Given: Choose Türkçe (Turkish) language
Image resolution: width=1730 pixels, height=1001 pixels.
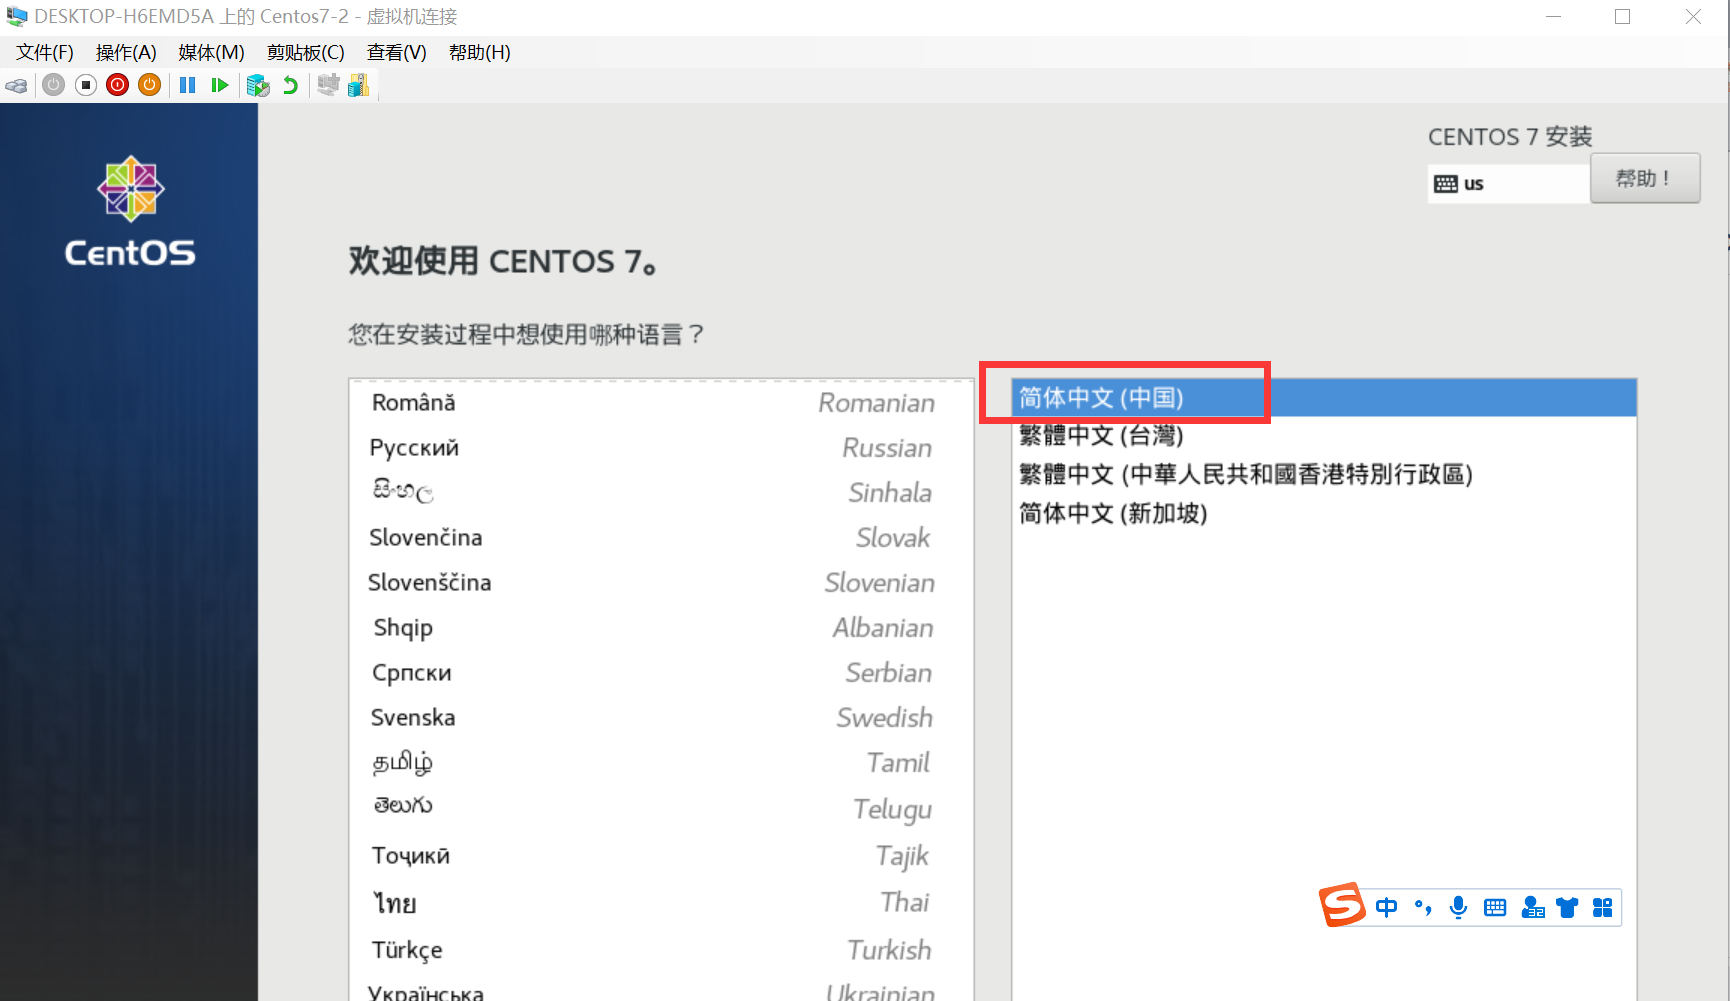Looking at the screenshot, I should (x=661, y=950).
